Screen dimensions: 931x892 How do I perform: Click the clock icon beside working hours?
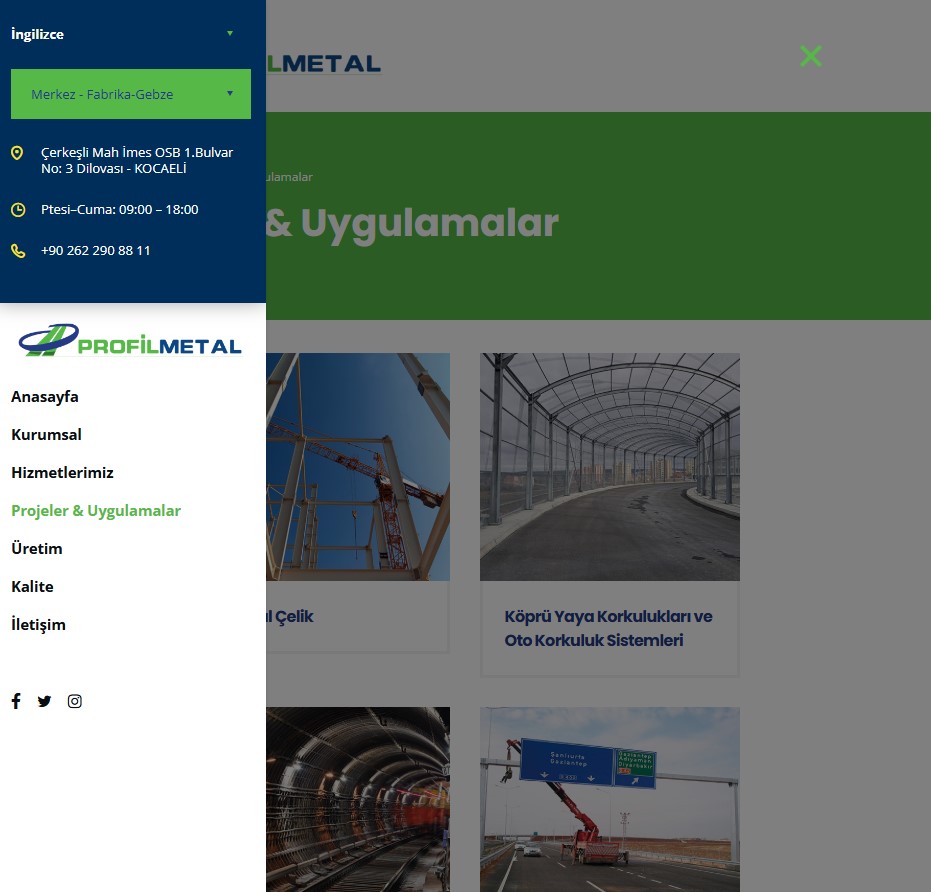18,210
